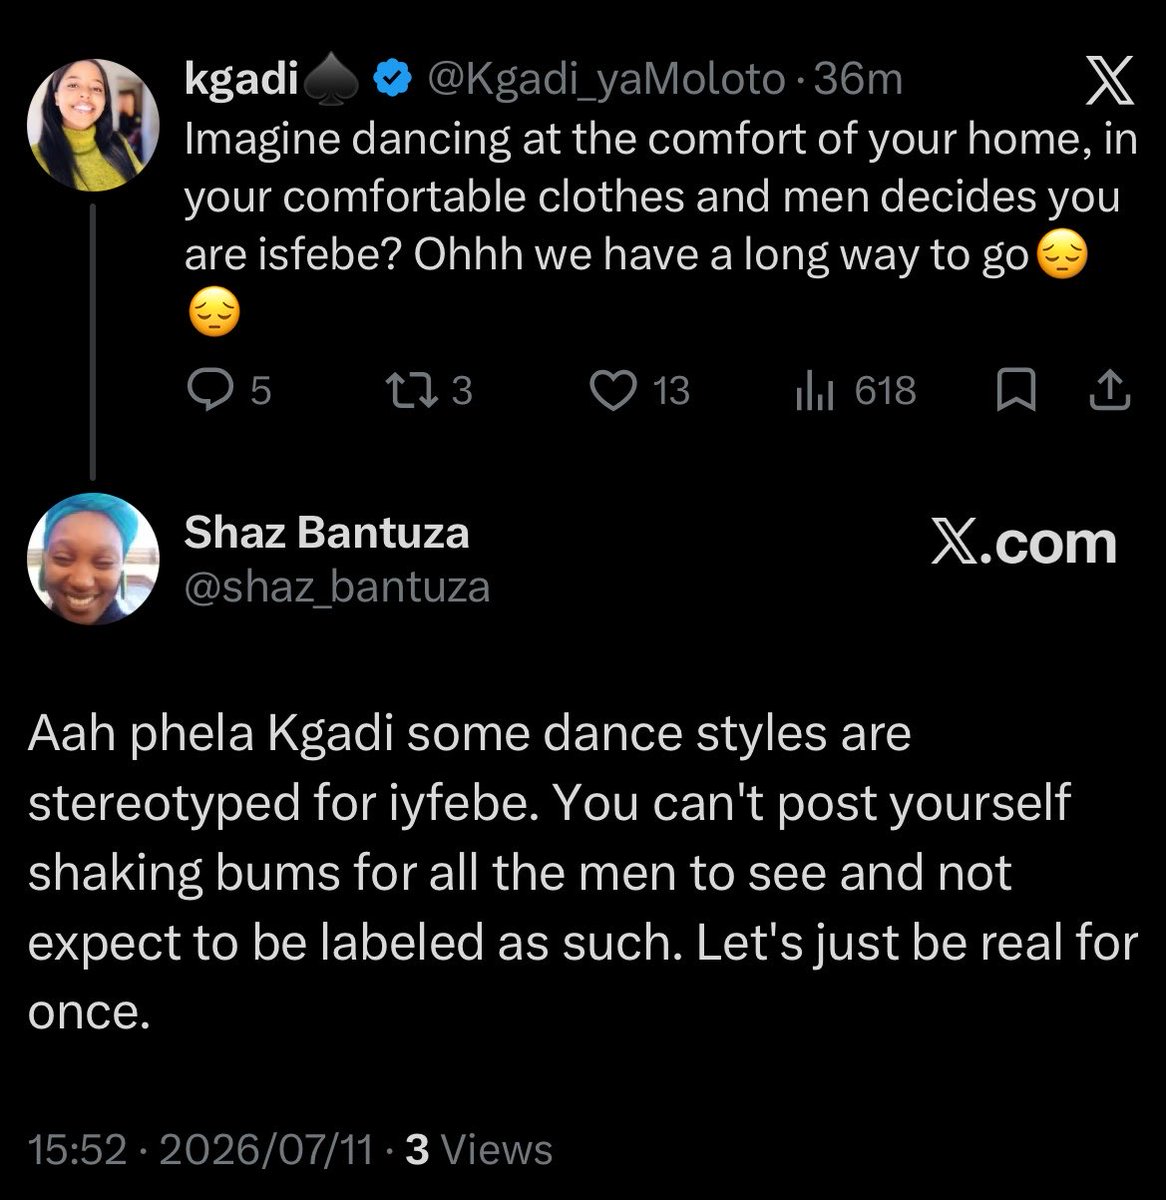Open Shaz Bantuza's profile picture
The height and width of the screenshot is (1200, 1166).
click(93, 559)
